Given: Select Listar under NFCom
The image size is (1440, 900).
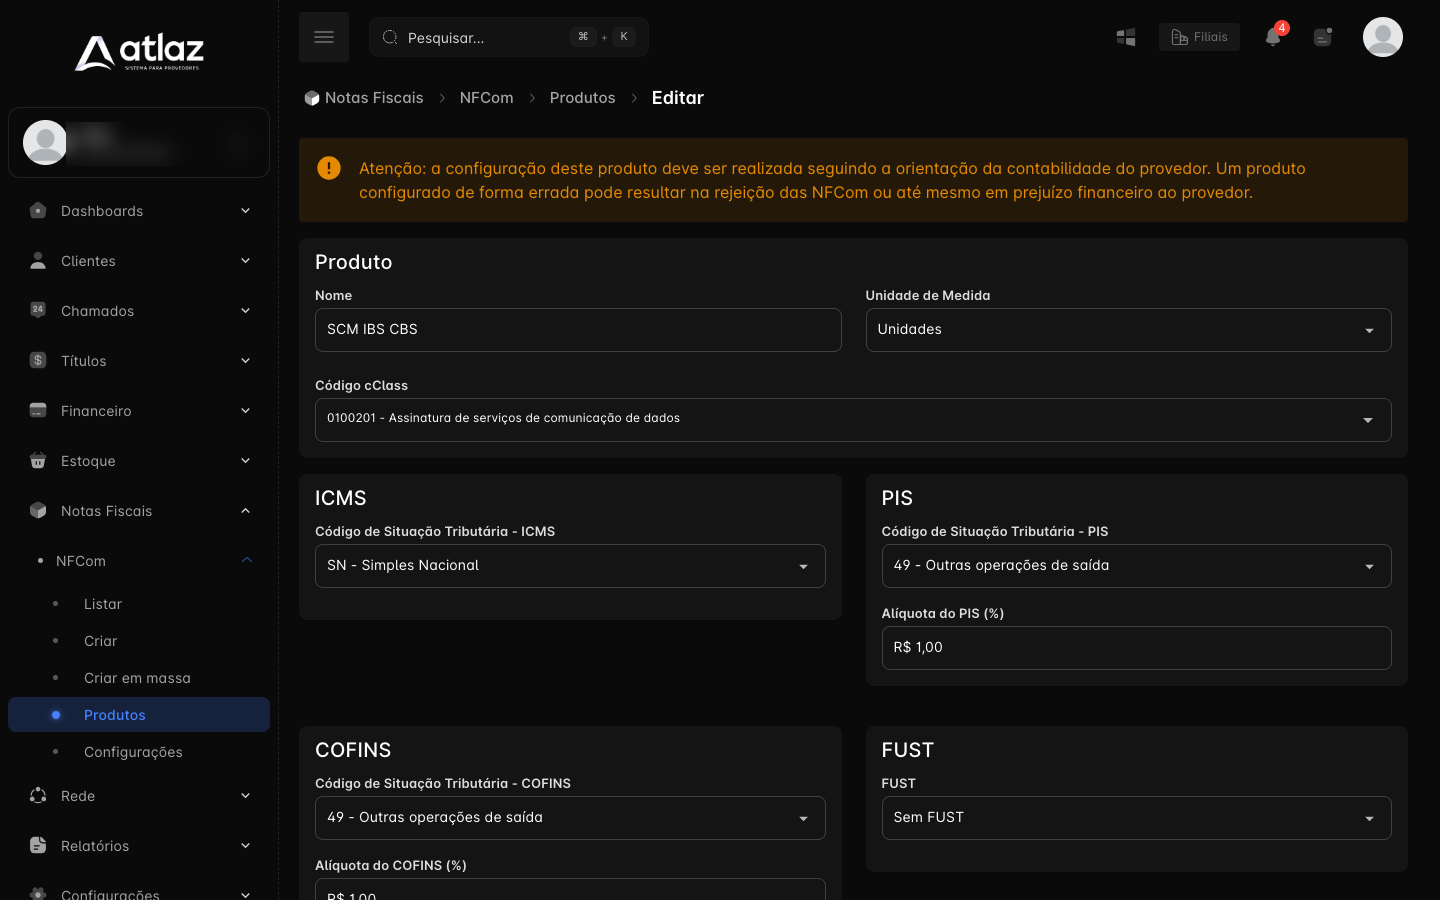Looking at the screenshot, I should [x=103, y=604].
